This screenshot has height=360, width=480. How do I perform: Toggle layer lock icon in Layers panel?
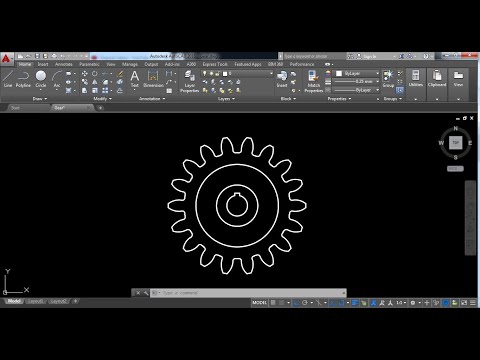click(x=217, y=73)
